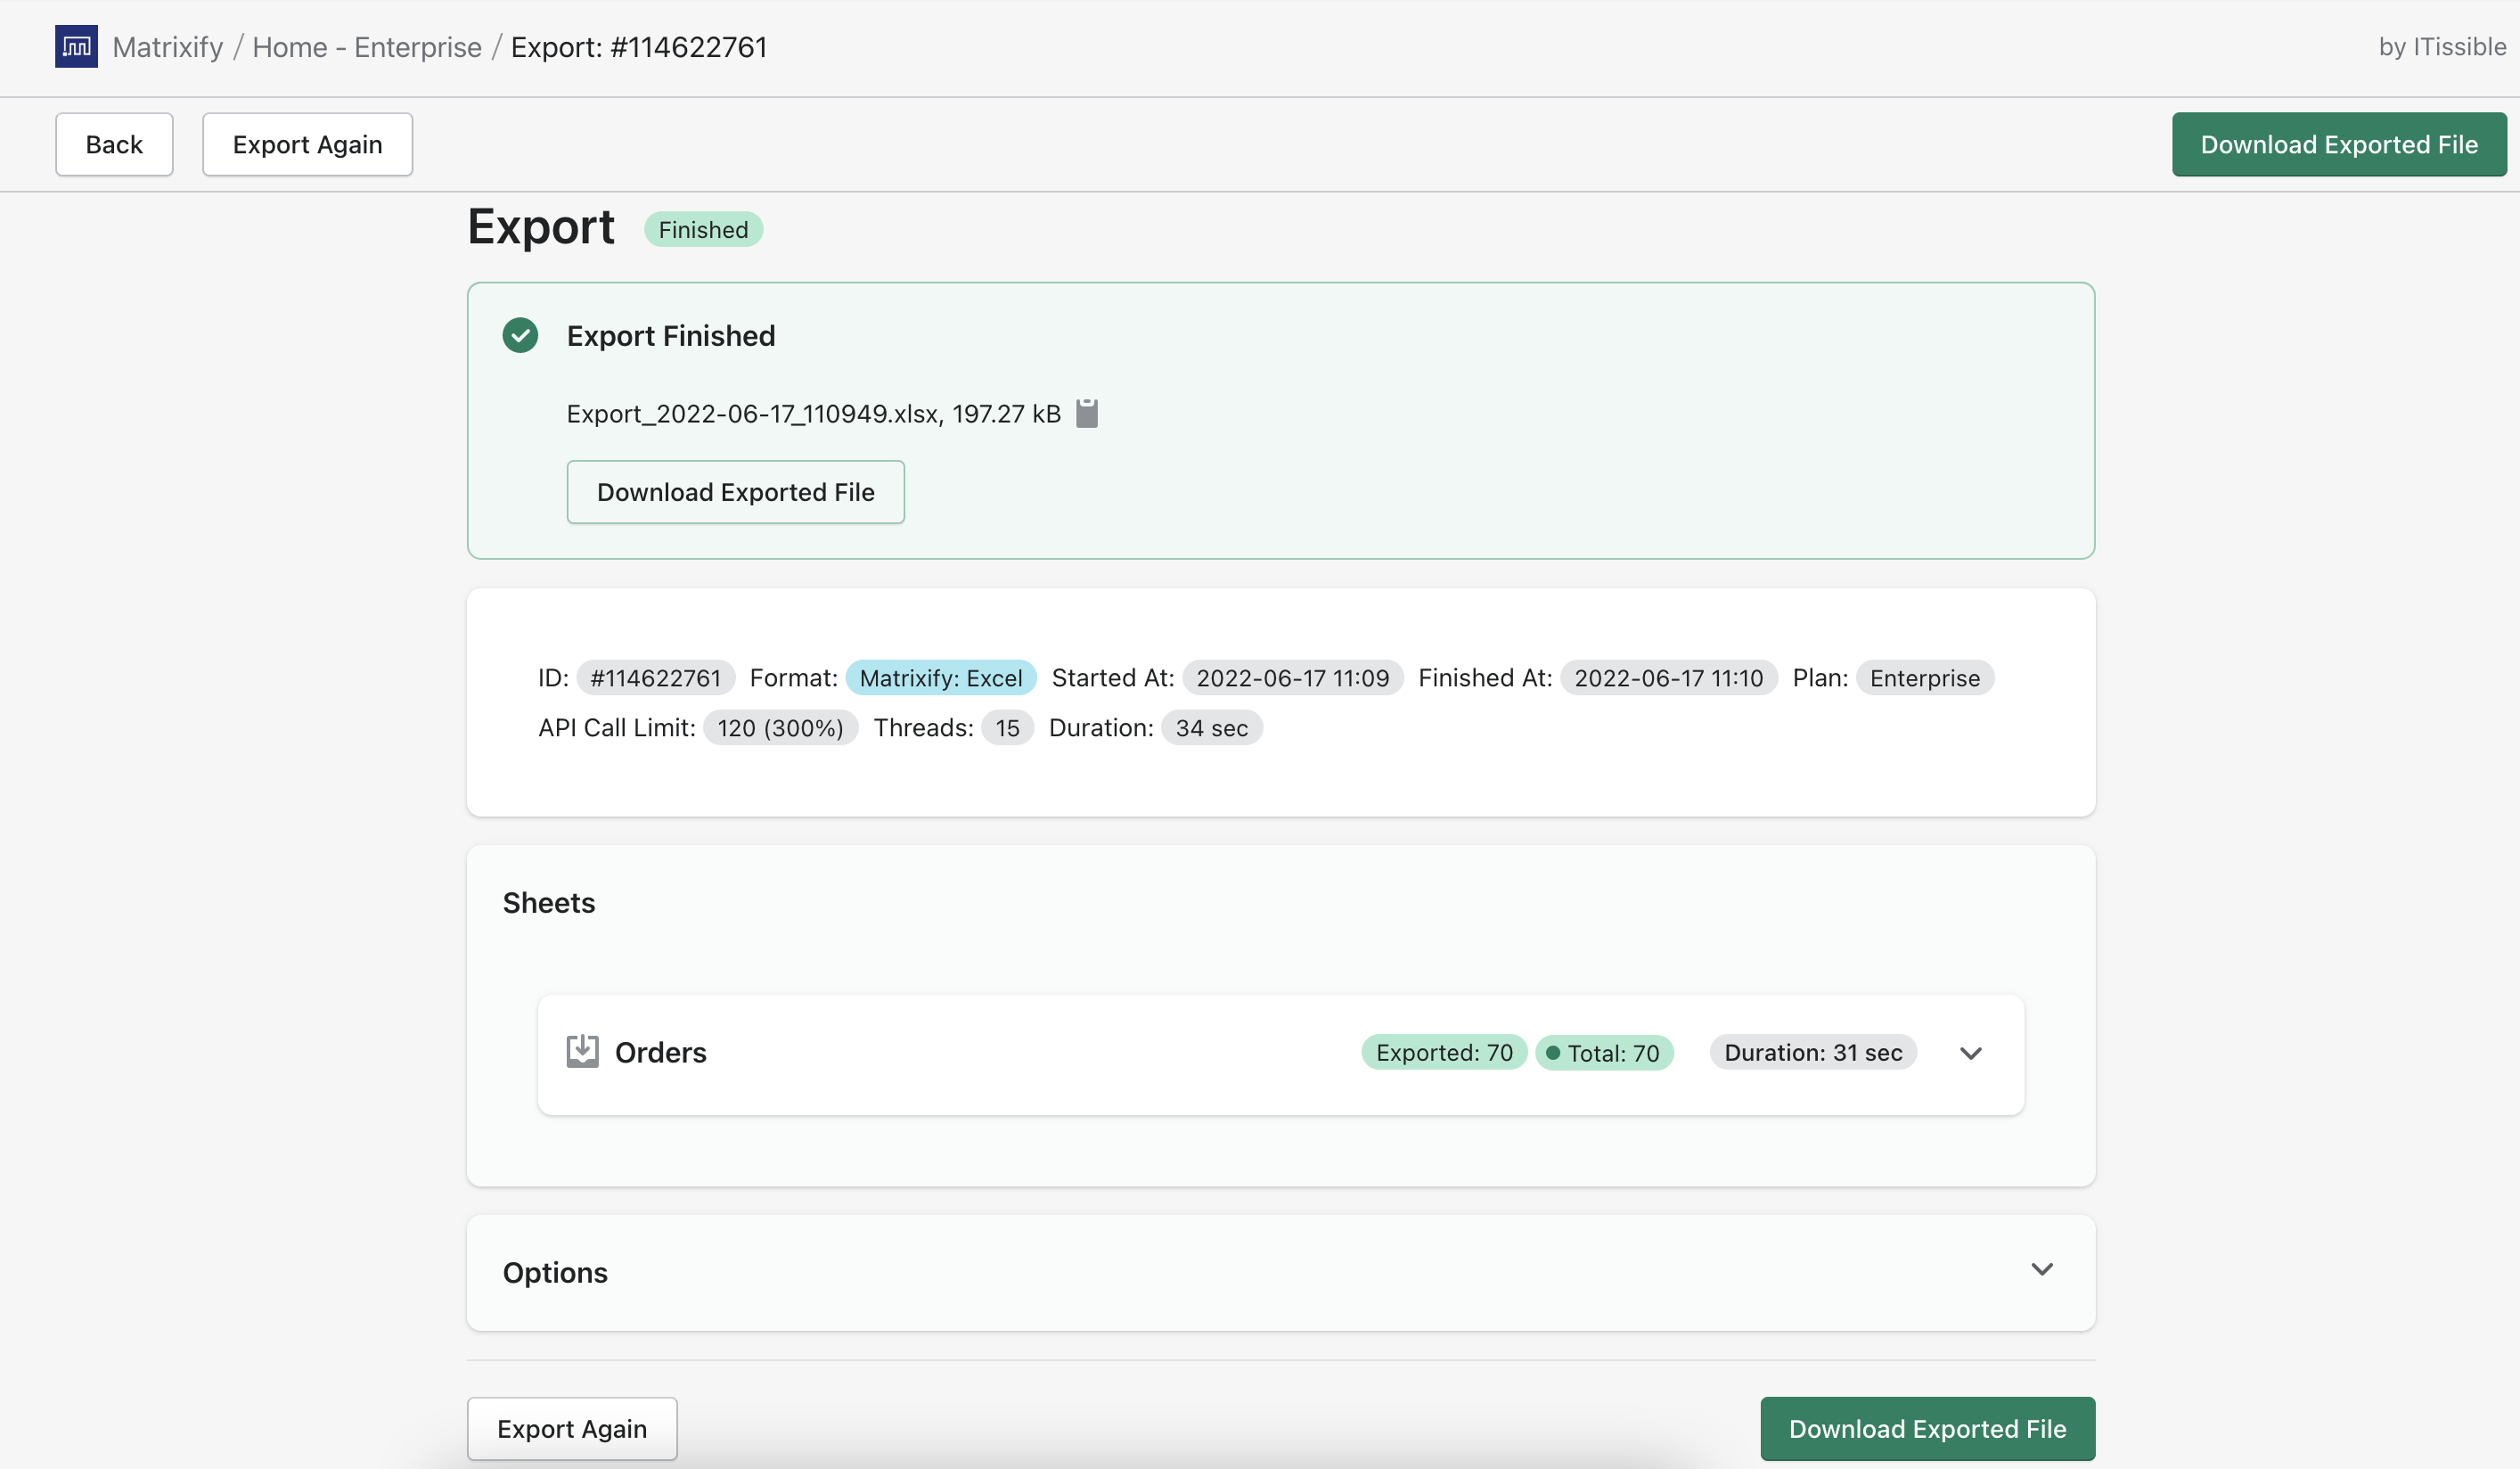Click bottom Download Exported File button

click(x=1927, y=1428)
